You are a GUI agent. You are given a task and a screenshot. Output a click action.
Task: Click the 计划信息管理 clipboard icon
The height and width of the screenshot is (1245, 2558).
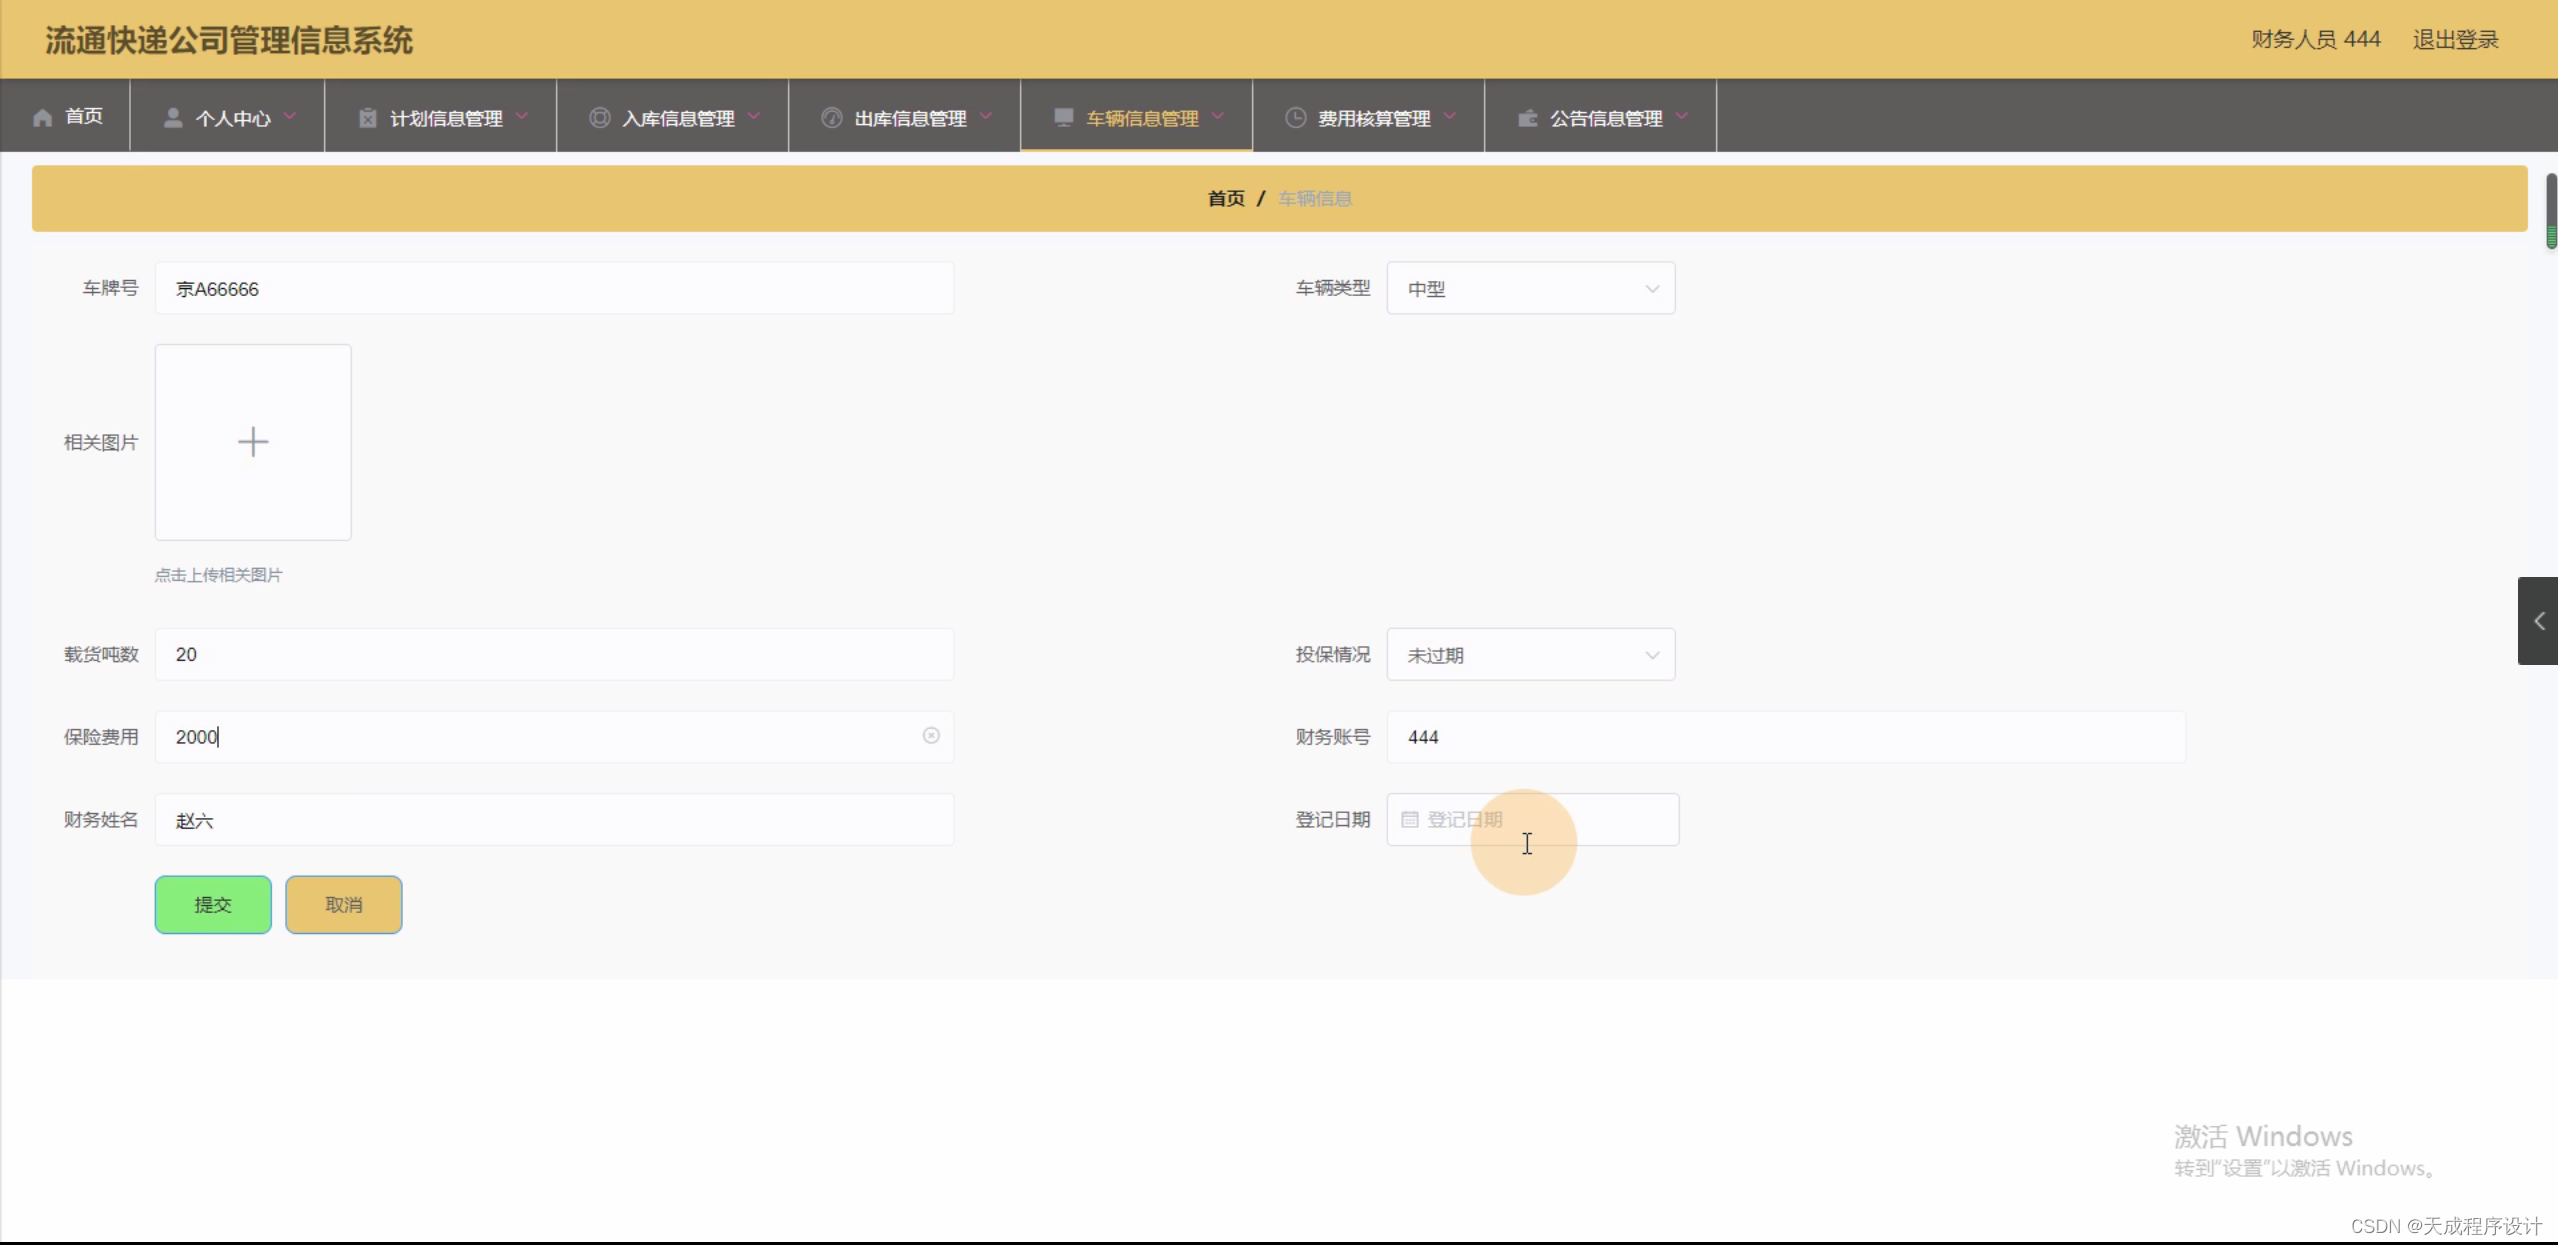click(366, 116)
